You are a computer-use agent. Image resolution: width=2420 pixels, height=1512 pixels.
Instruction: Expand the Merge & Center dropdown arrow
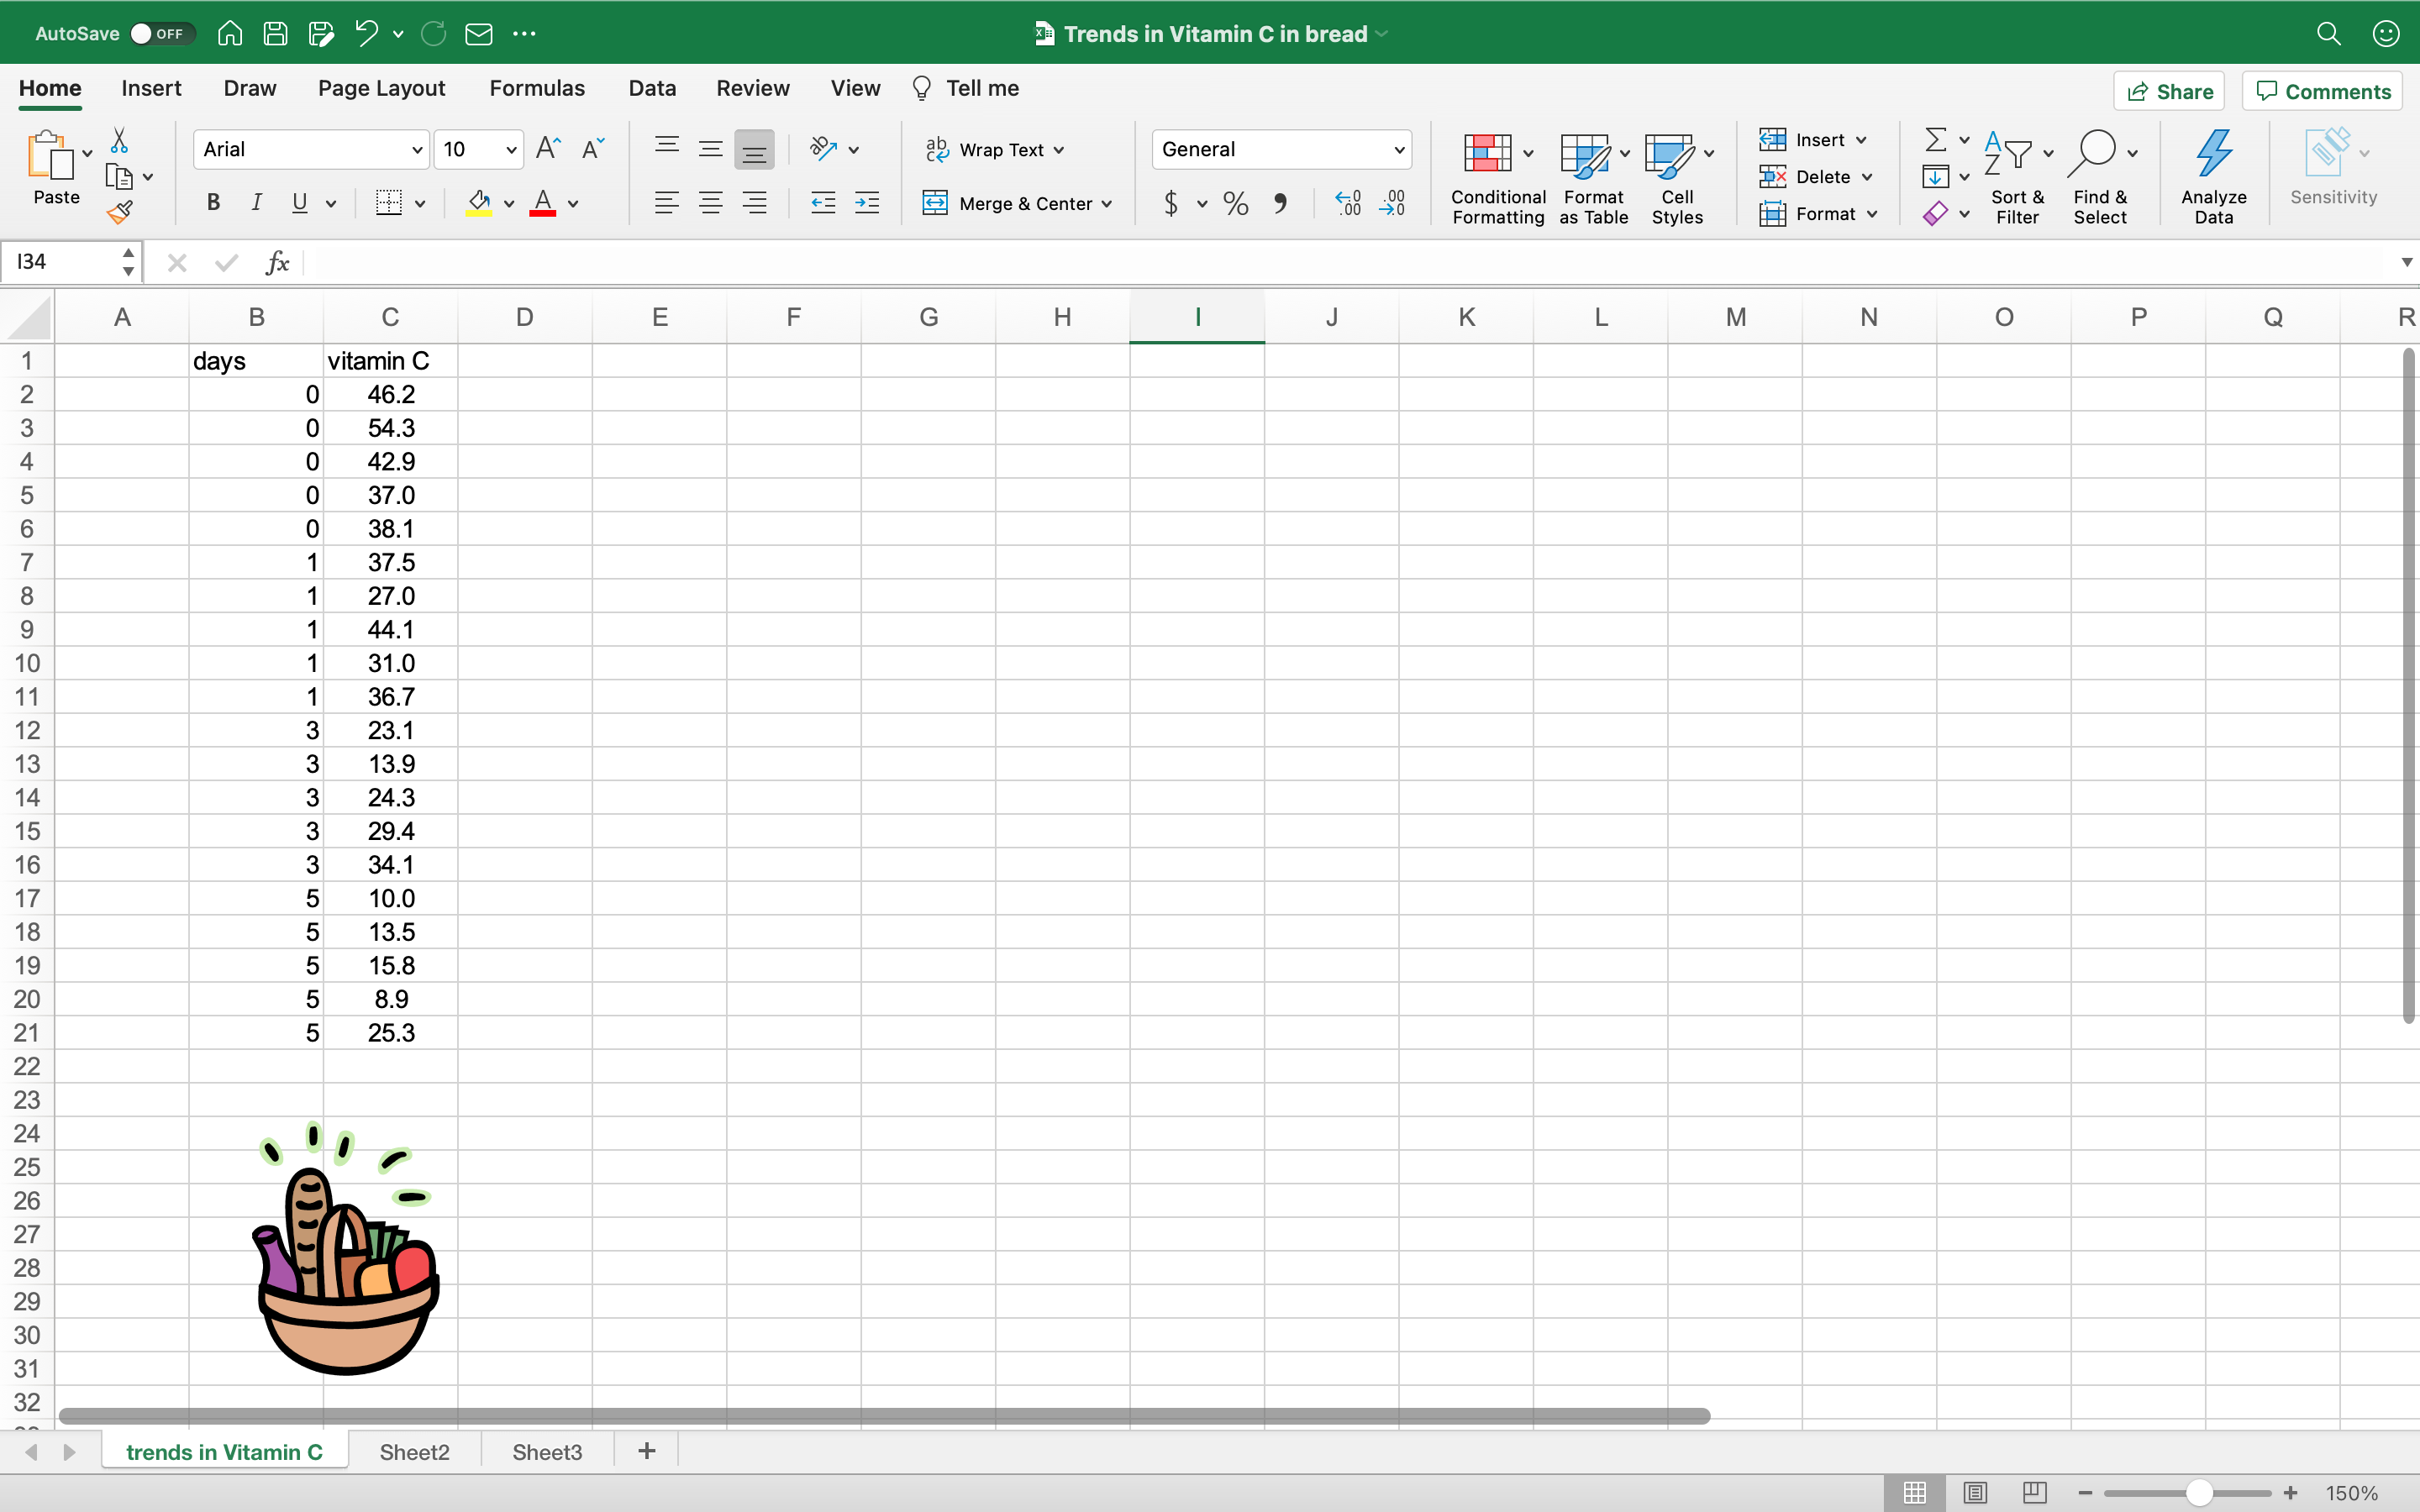1107,204
